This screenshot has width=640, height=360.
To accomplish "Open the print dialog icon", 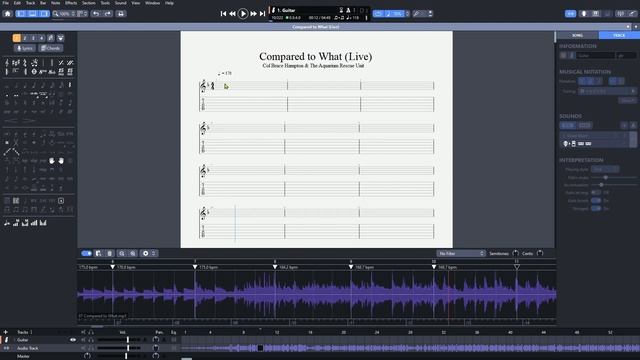I will click(x=121, y=13).
